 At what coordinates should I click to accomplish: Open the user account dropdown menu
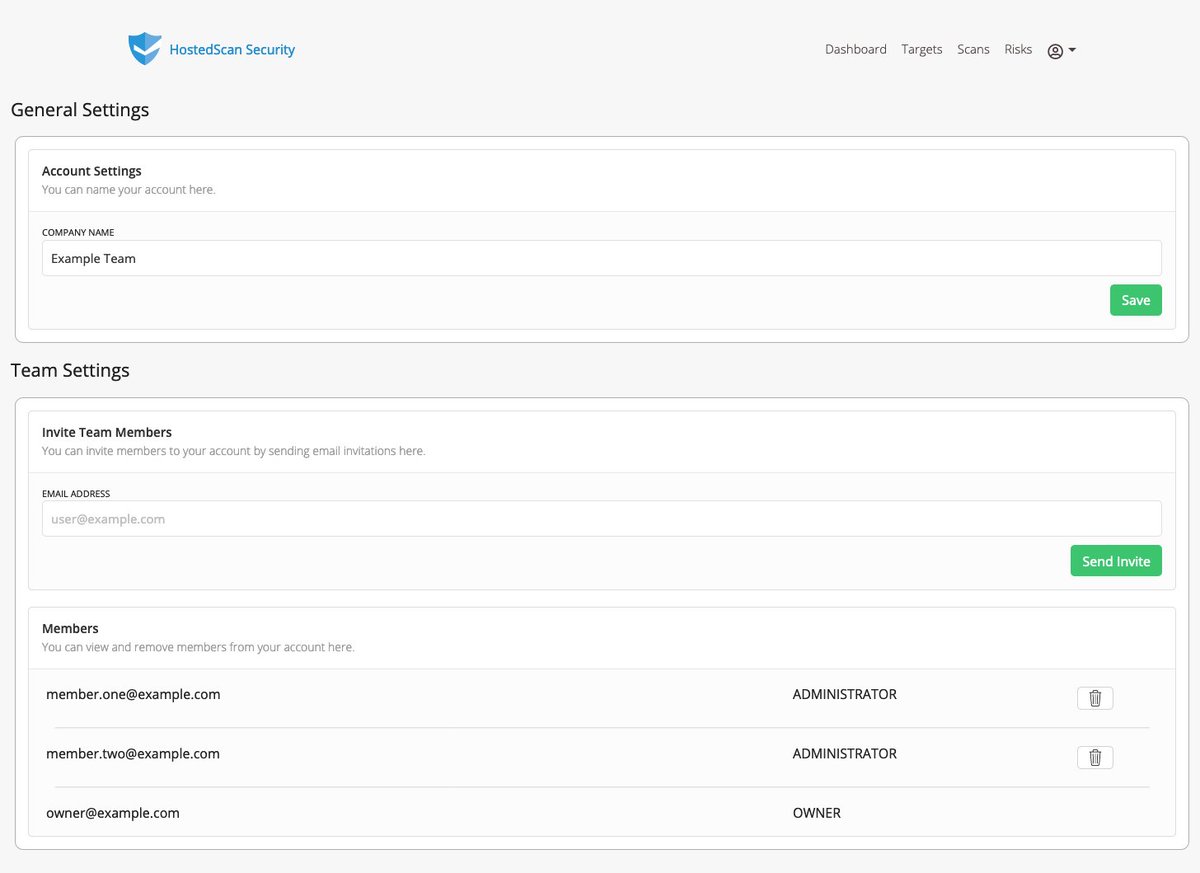click(1061, 50)
